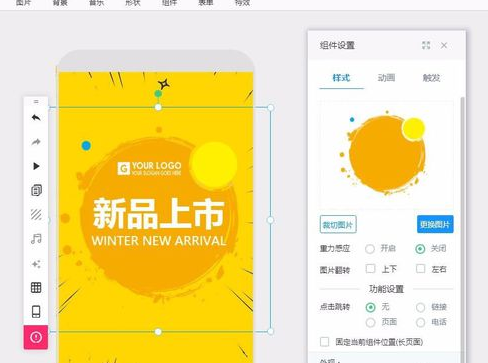The width and height of the screenshot is (488, 363).
Task: Click the 更换图片 button
Action: coord(435,224)
